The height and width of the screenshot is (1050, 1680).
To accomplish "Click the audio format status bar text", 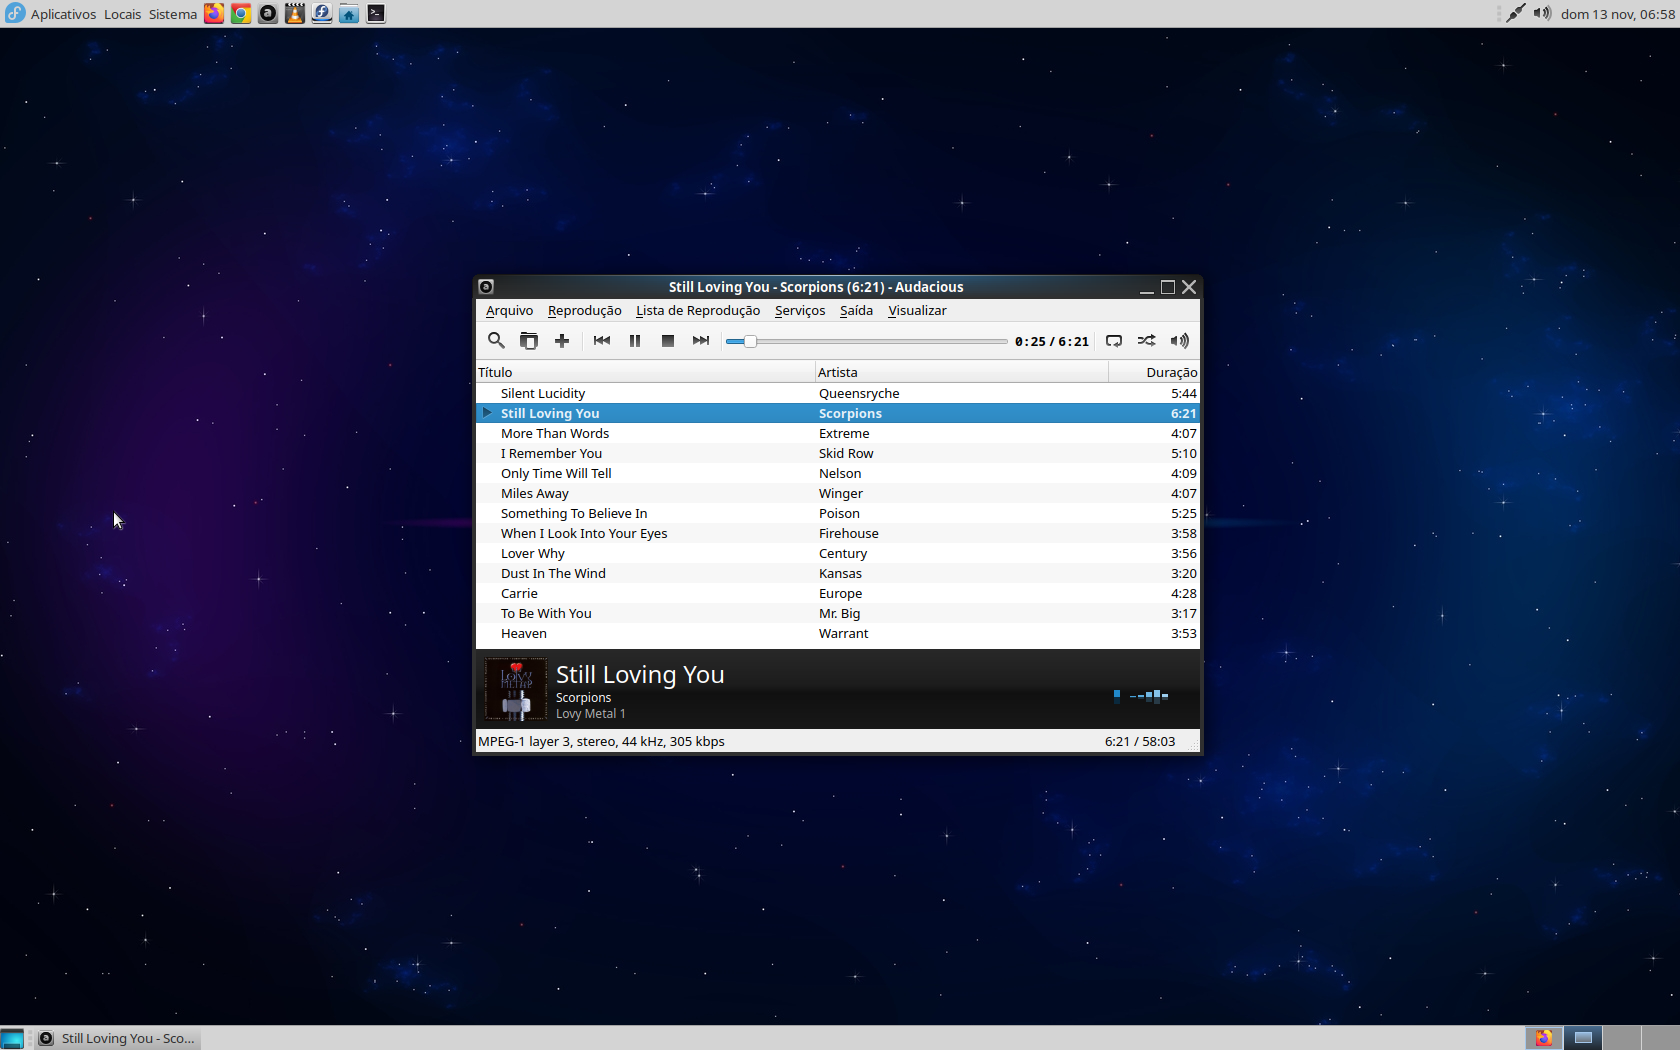I will 601,742.
